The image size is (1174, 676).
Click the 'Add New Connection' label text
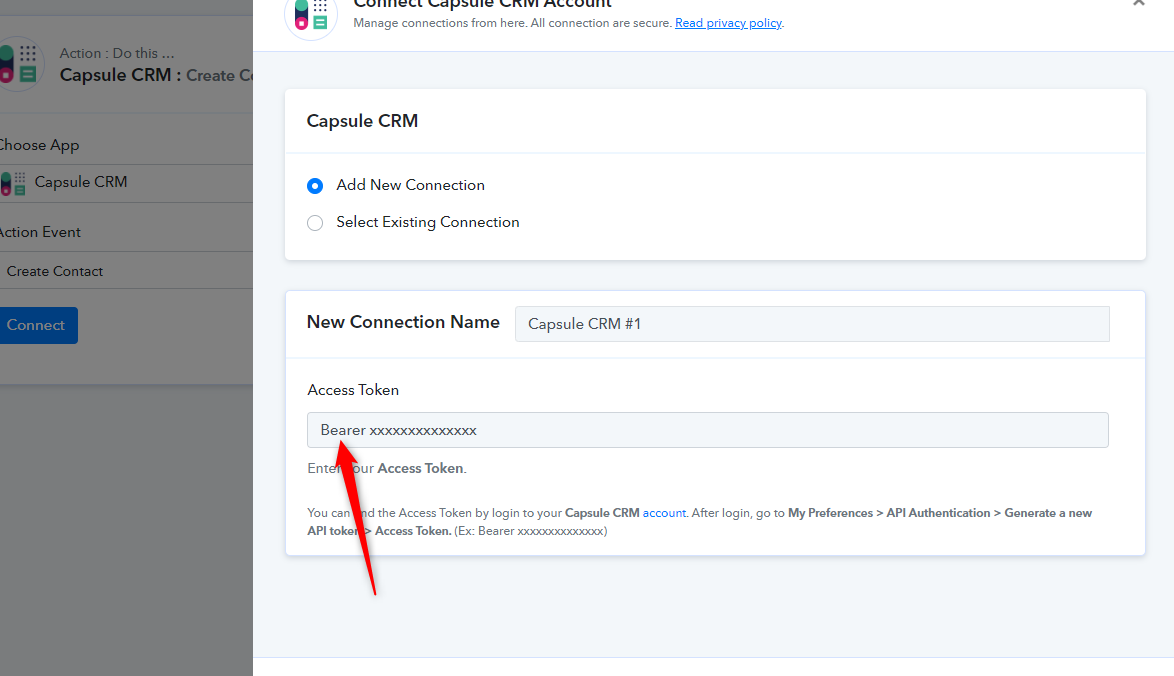click(410, 185)
